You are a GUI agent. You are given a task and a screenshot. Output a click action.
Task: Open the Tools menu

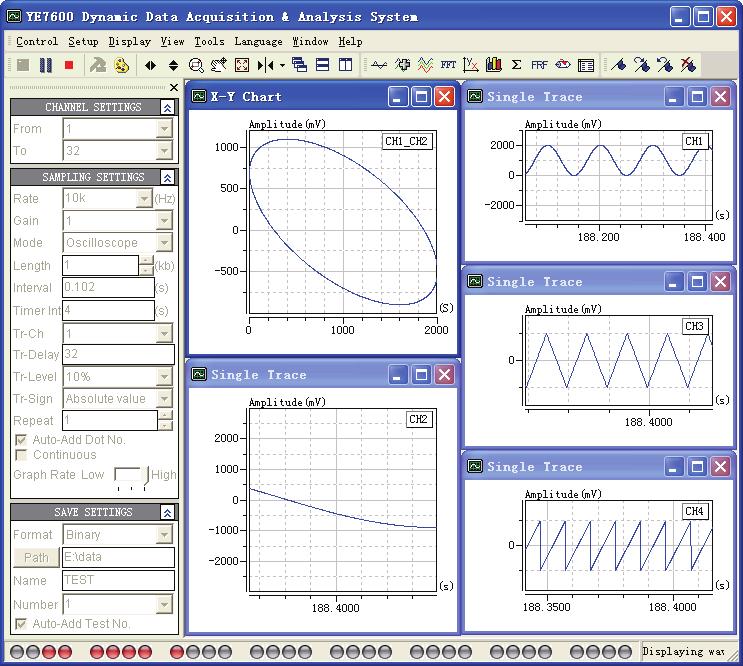[209, 42]
